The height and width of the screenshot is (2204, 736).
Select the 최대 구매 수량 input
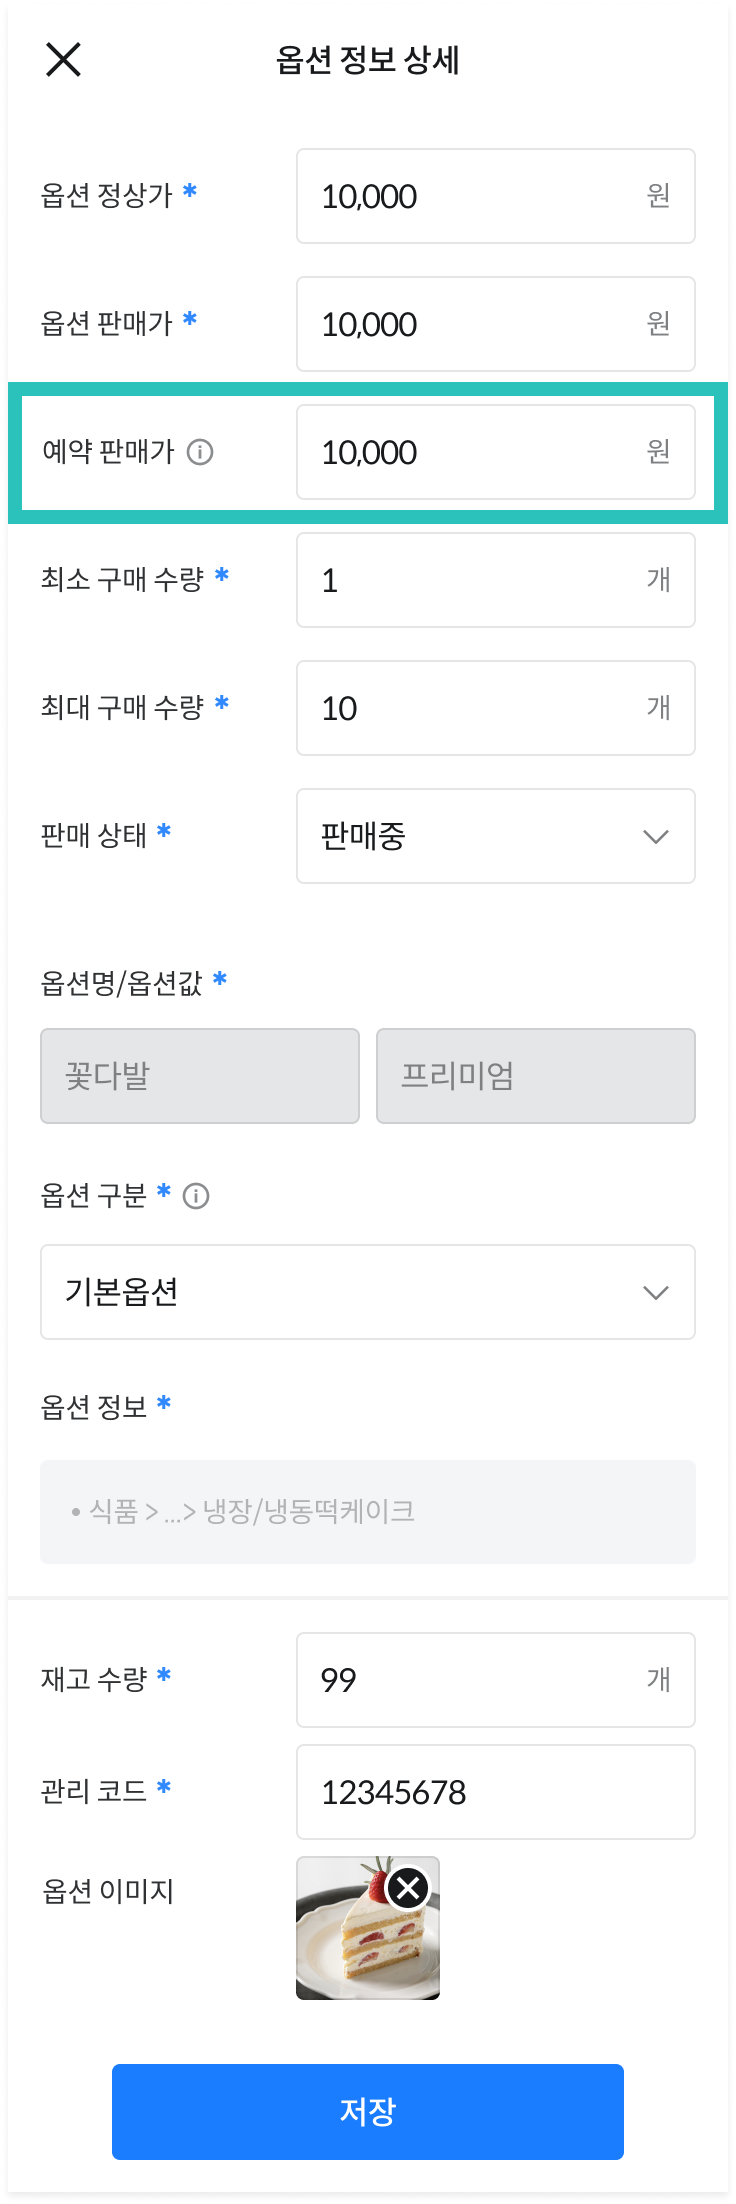pos(496,708)
